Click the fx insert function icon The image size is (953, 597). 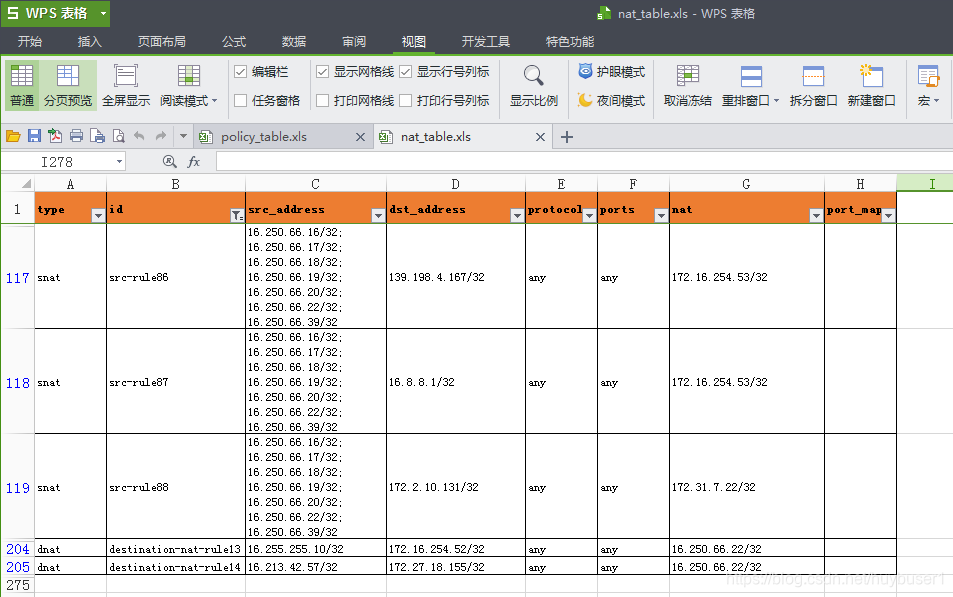[193, 162]
